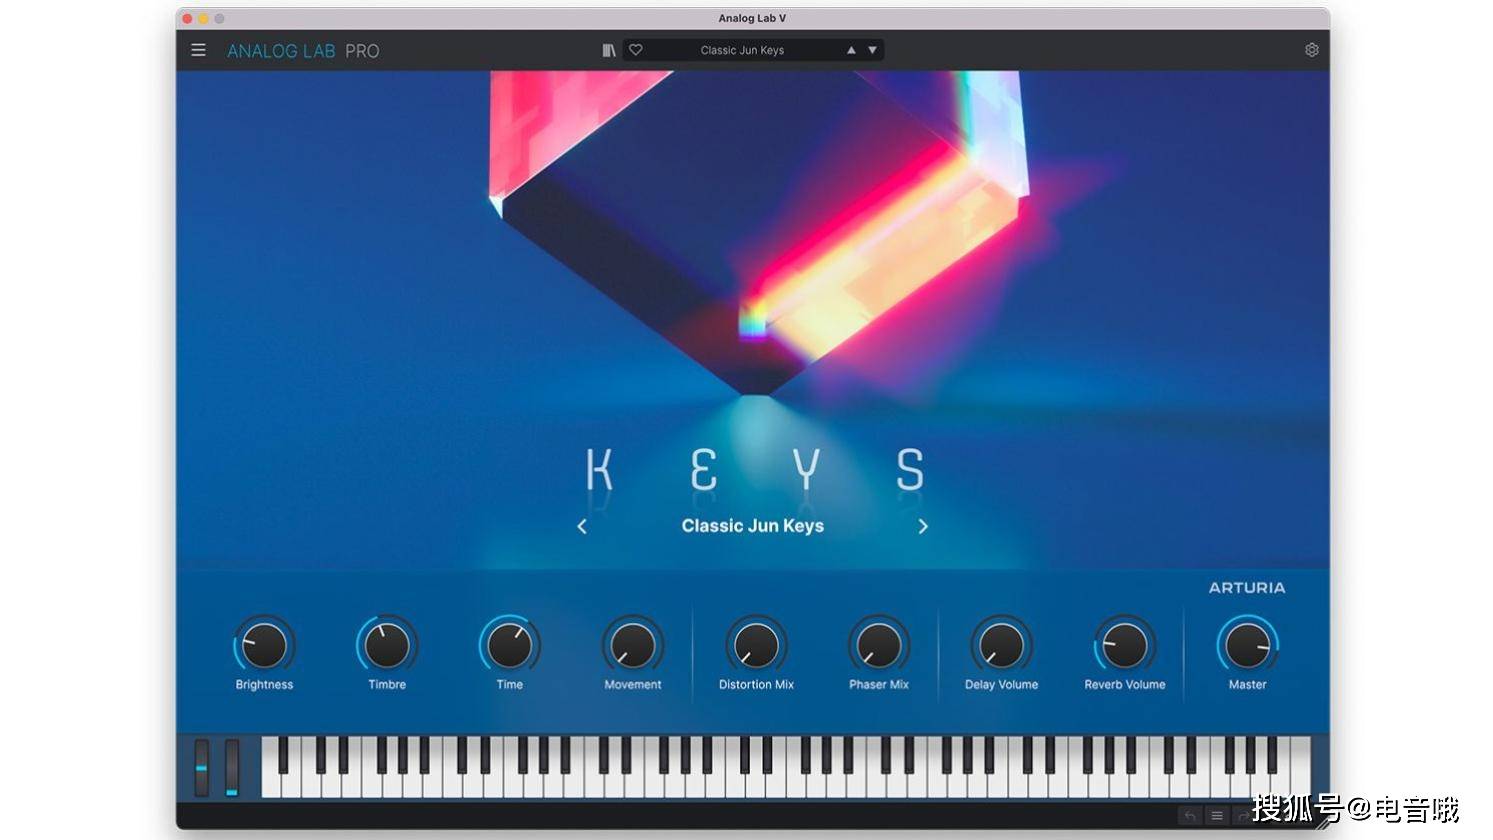Play a key on the virtual piano keyboard
Viewport: 1493px width, 840px height.
(x=786, y=768)
